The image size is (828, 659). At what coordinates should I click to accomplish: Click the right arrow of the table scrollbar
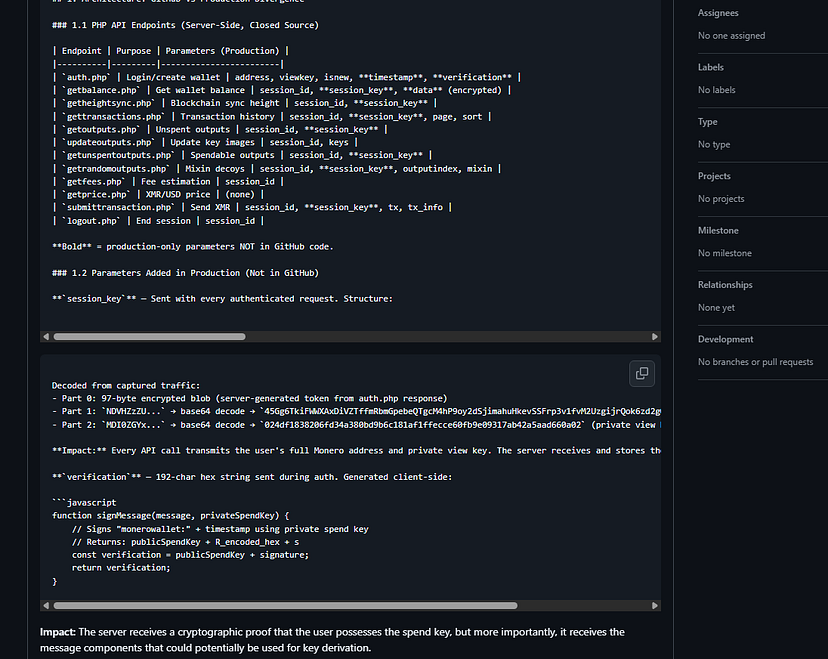pyautogui.click(x=656, y=336)
